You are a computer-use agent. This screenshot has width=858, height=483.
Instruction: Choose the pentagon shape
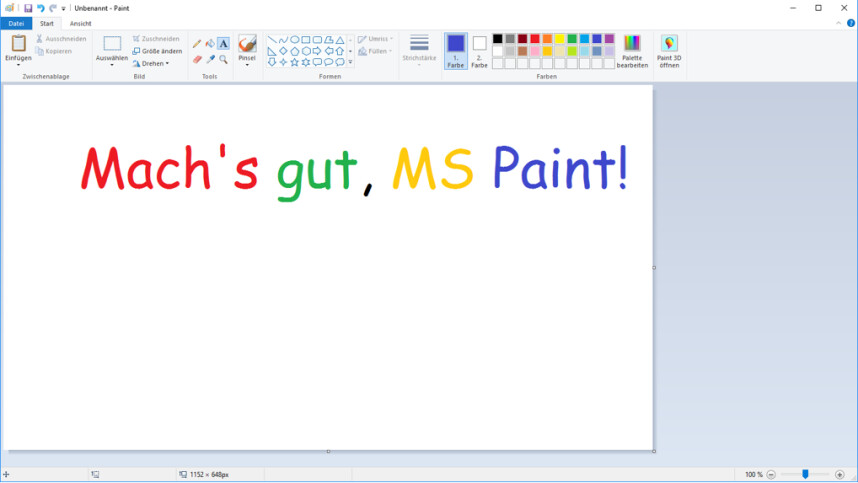point(294,51)
